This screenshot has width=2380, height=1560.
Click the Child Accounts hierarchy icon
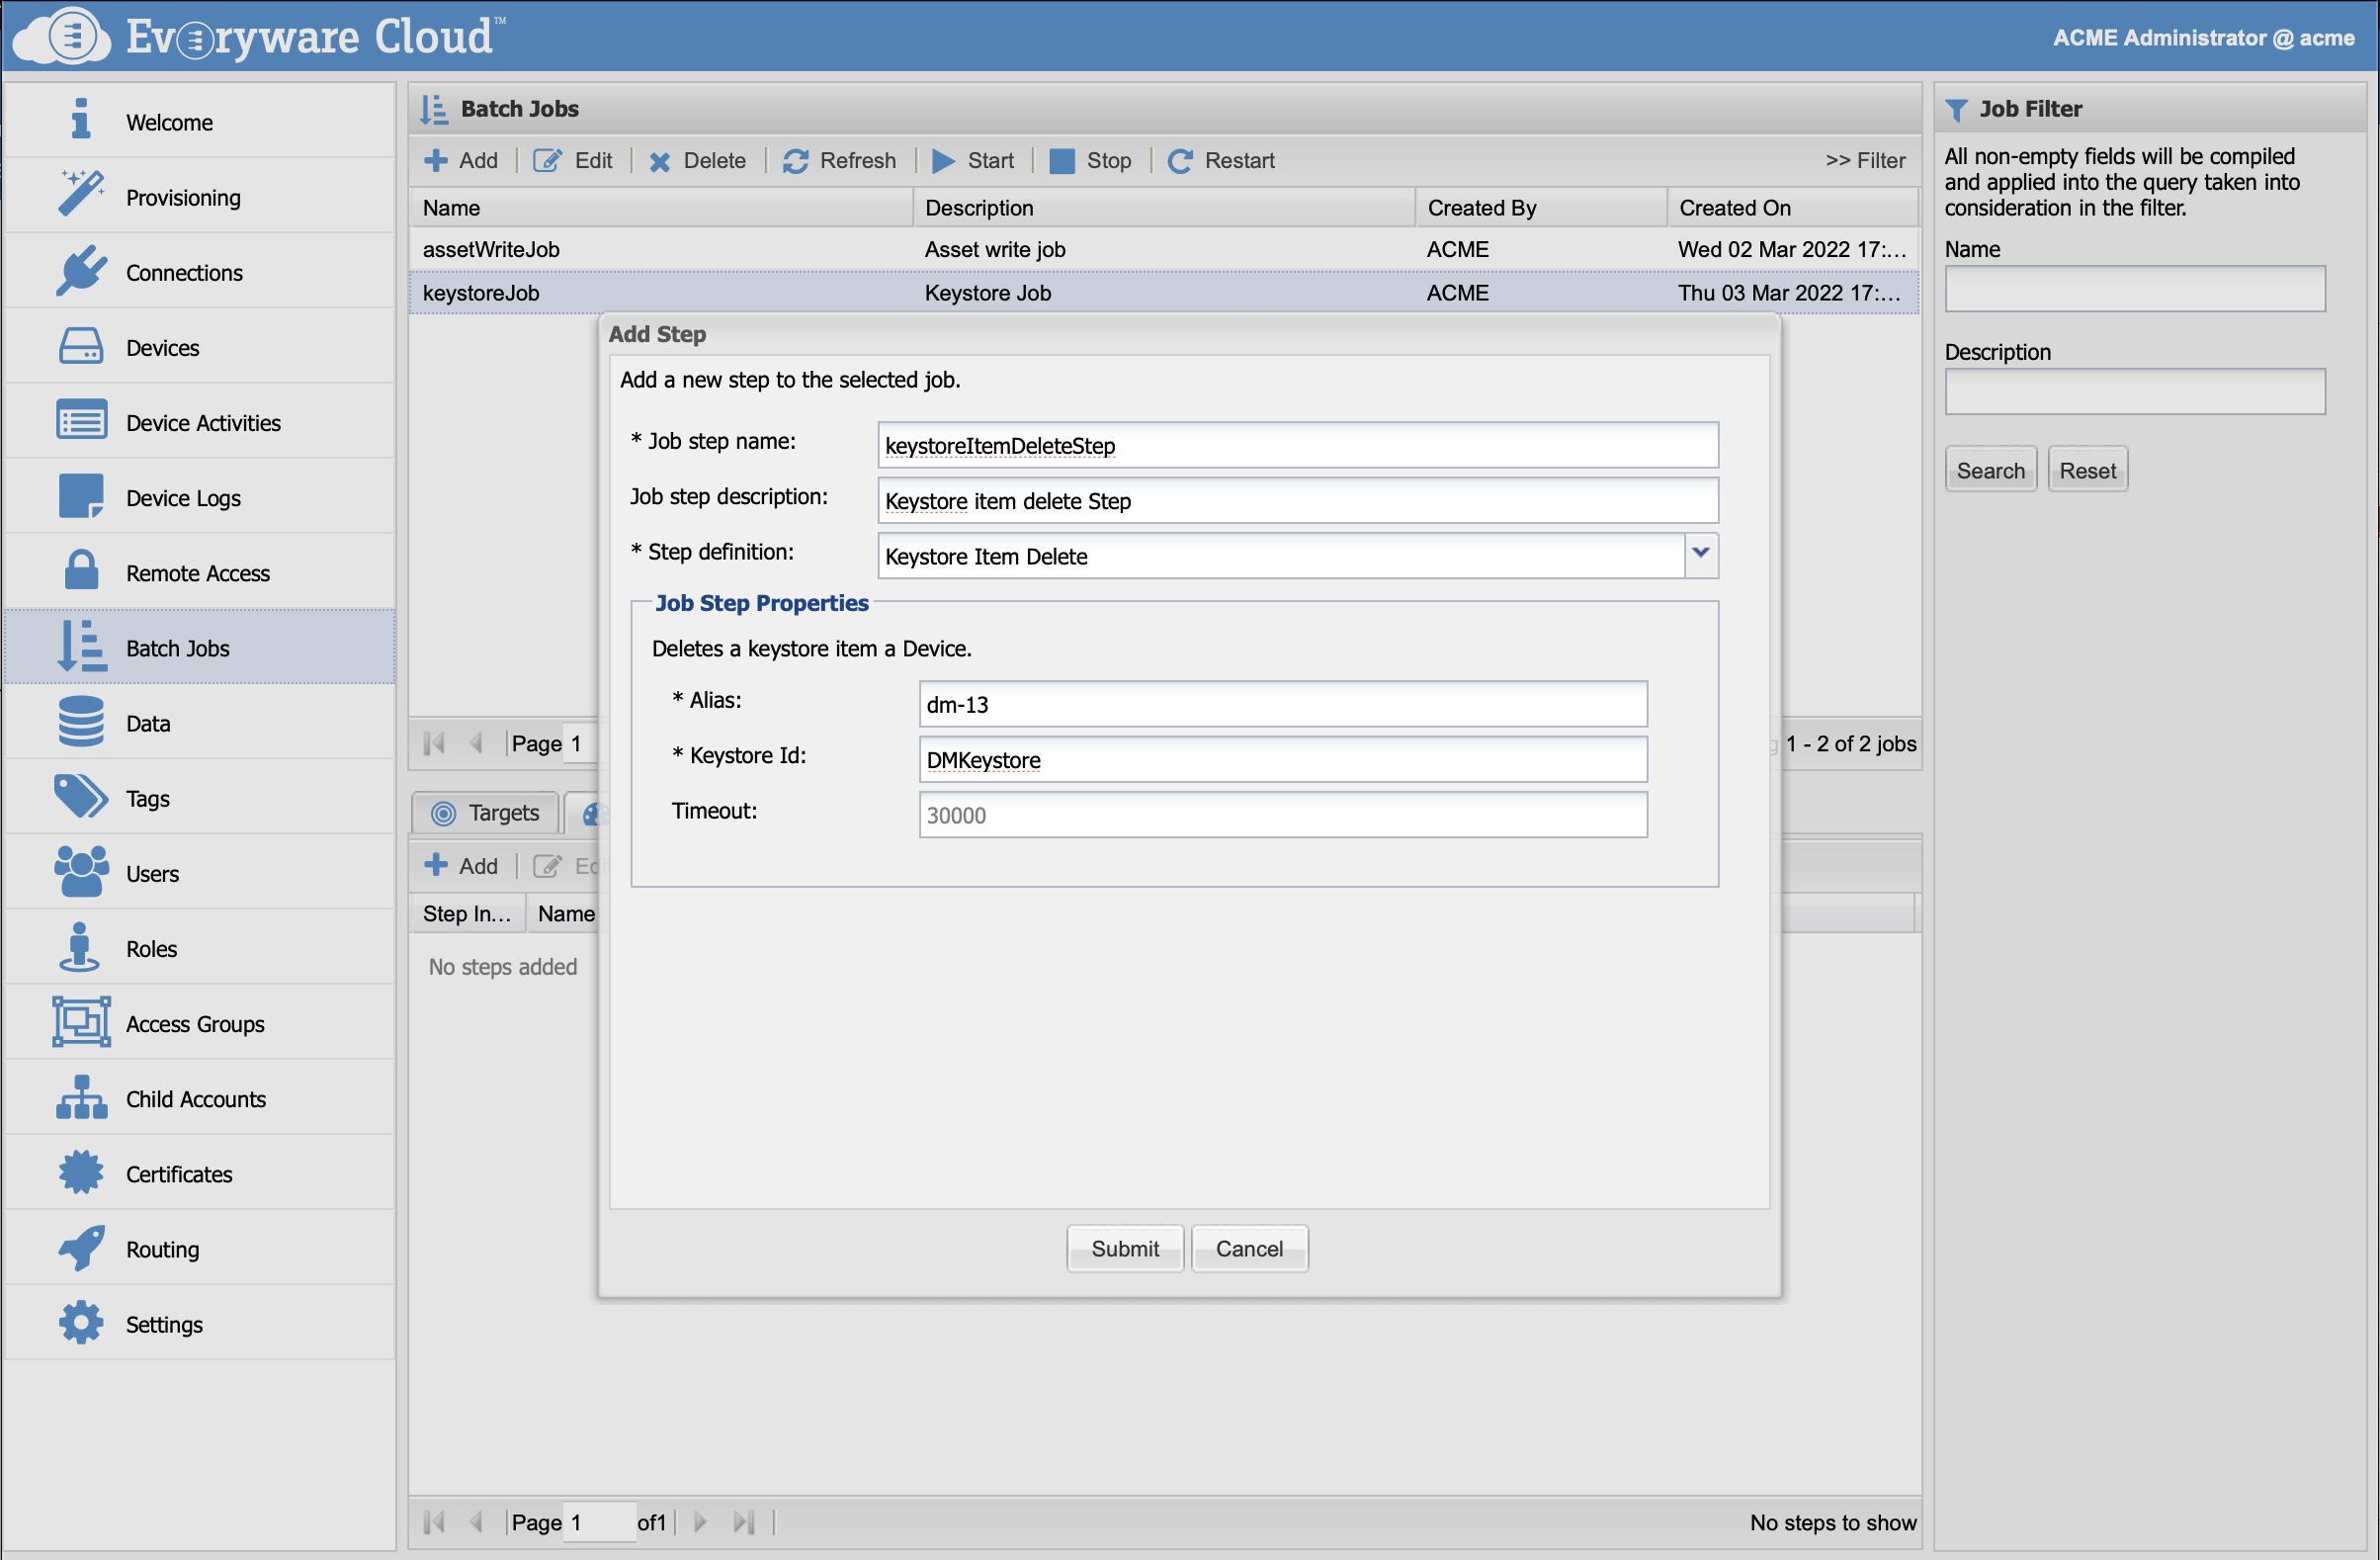coord(81,1097)
